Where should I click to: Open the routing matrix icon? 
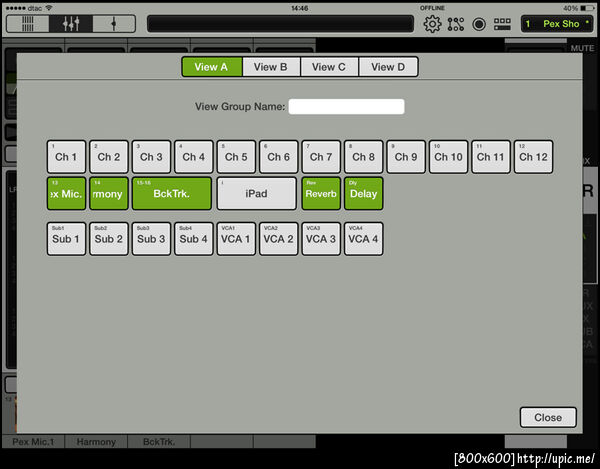click(456, 24)
